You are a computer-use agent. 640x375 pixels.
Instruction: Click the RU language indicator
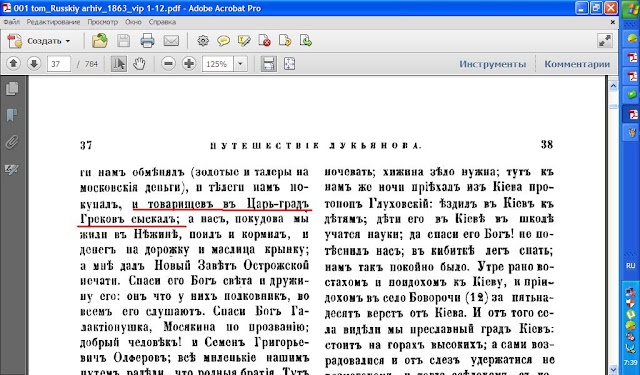tap(631, 265)
